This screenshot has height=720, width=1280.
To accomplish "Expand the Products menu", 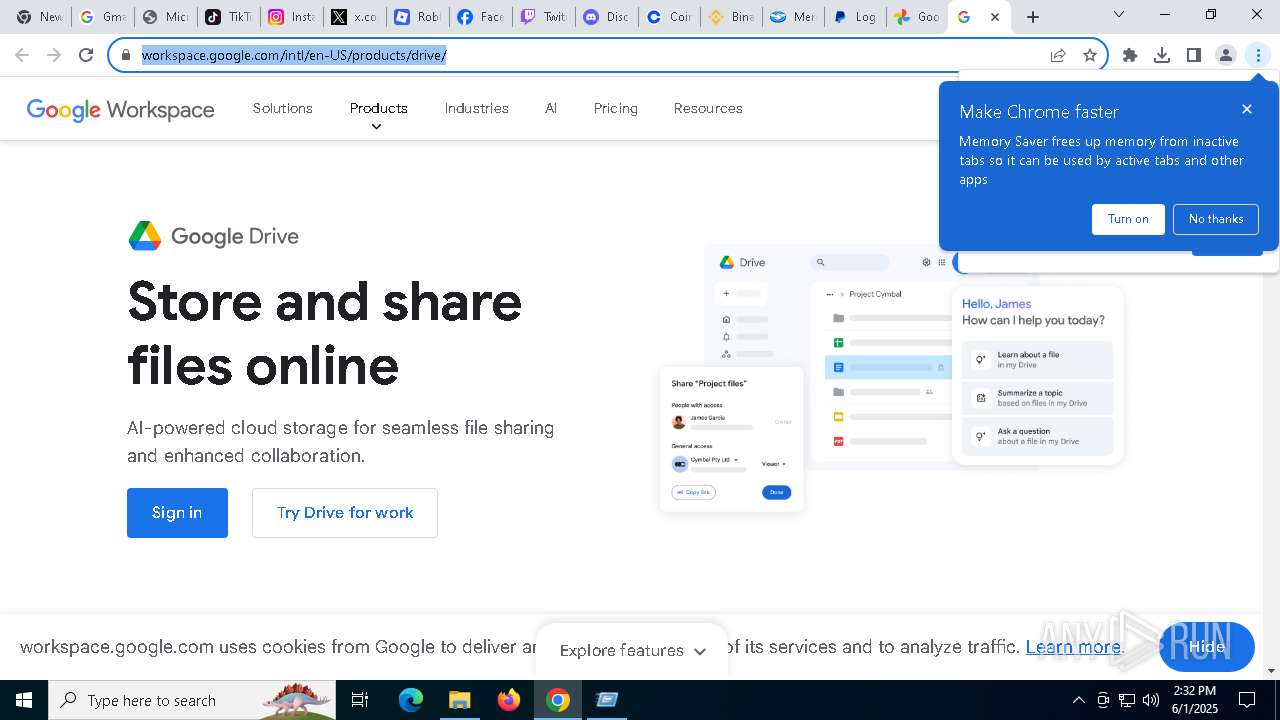I will click(x=378, y=108).
